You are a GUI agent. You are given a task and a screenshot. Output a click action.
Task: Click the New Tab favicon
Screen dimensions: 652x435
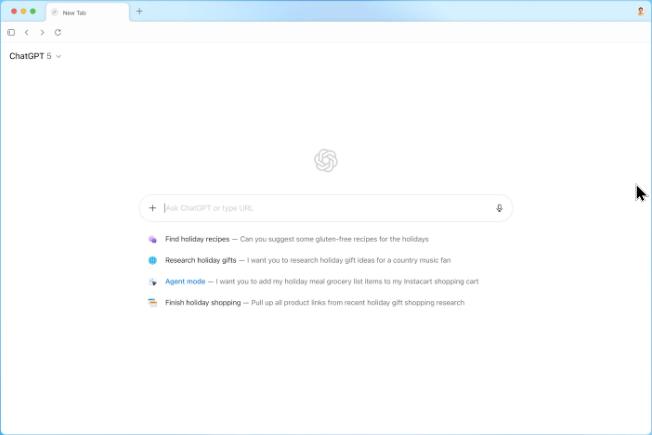[54, 12]
